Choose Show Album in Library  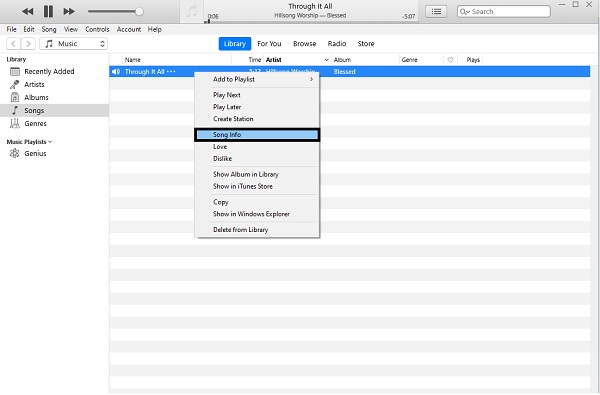click(x=257, y=174)
